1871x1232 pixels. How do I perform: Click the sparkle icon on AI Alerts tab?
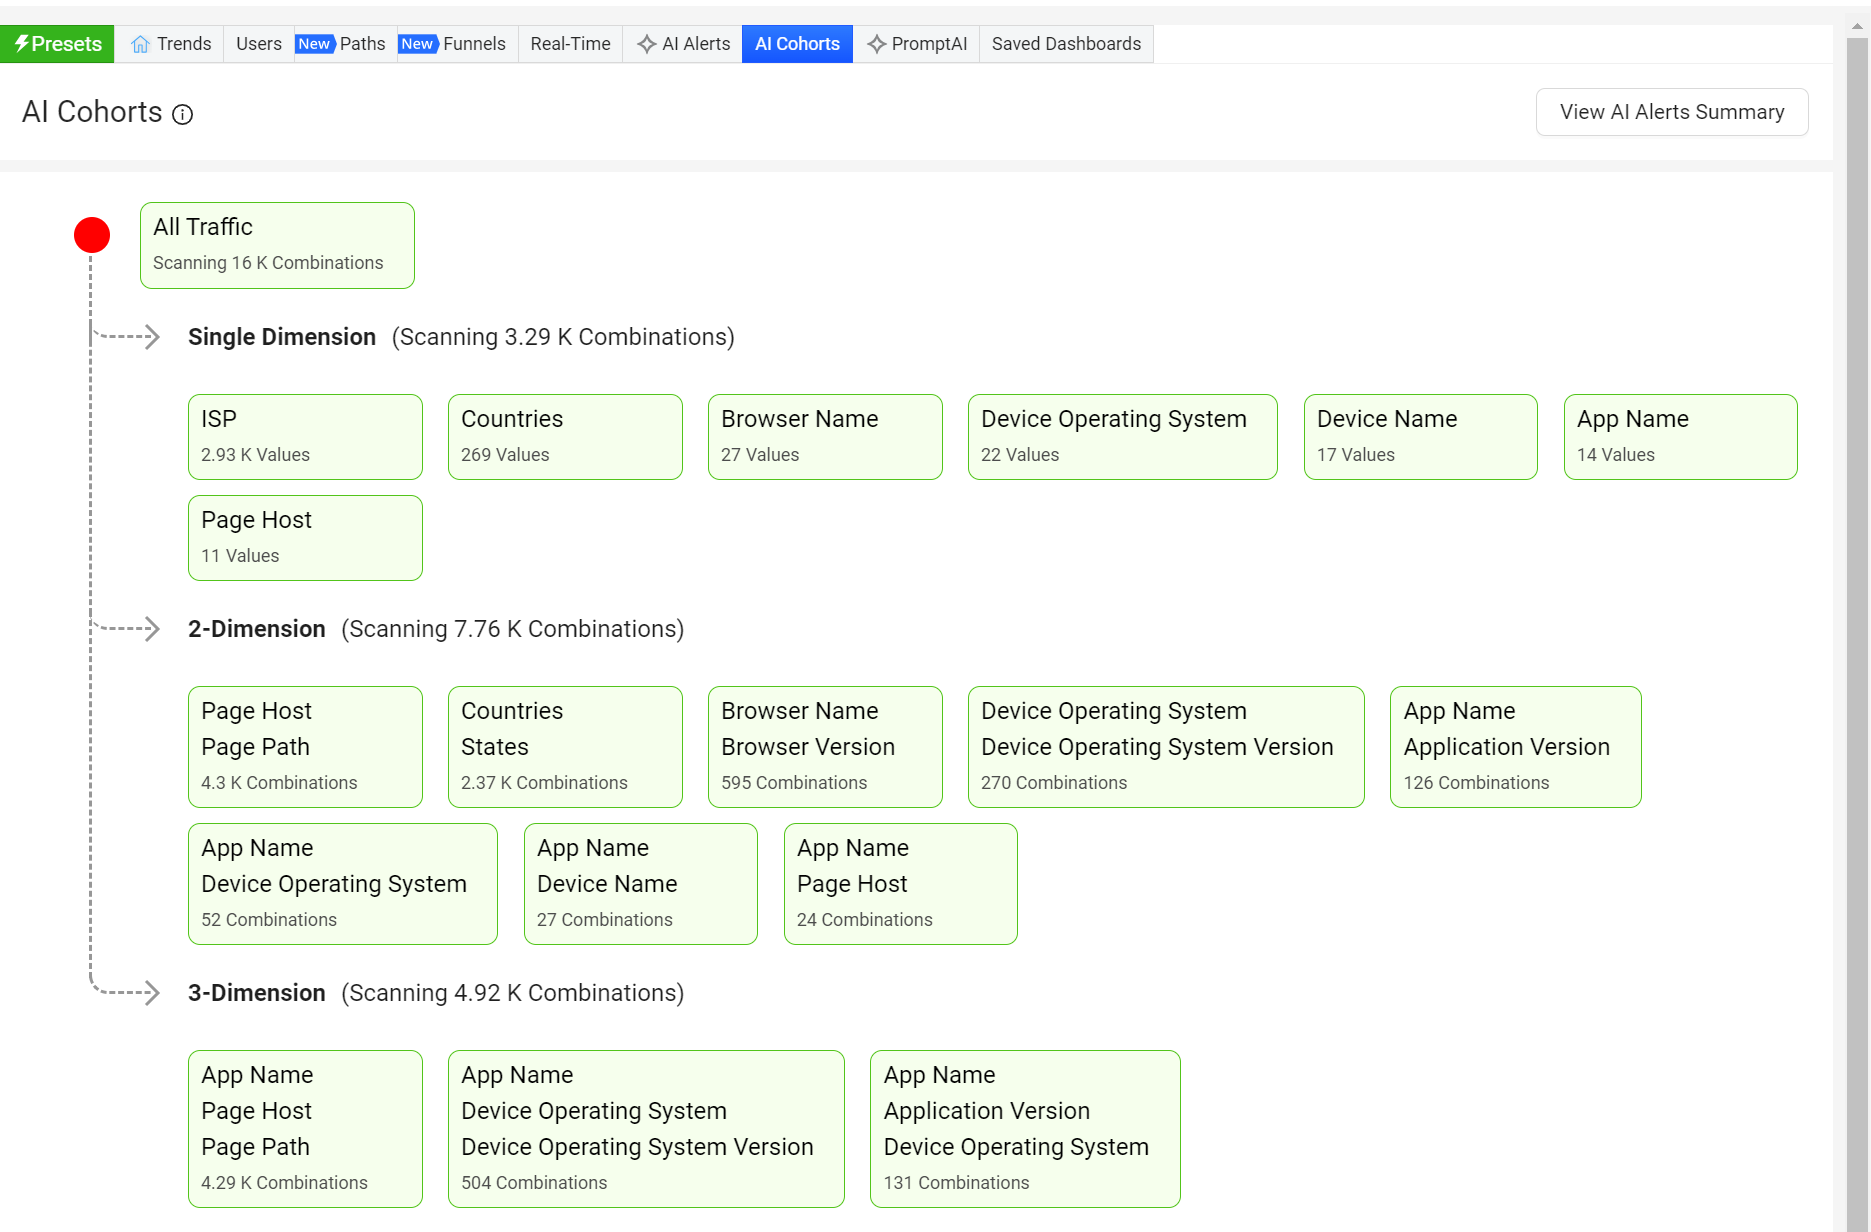click(647, 44)
